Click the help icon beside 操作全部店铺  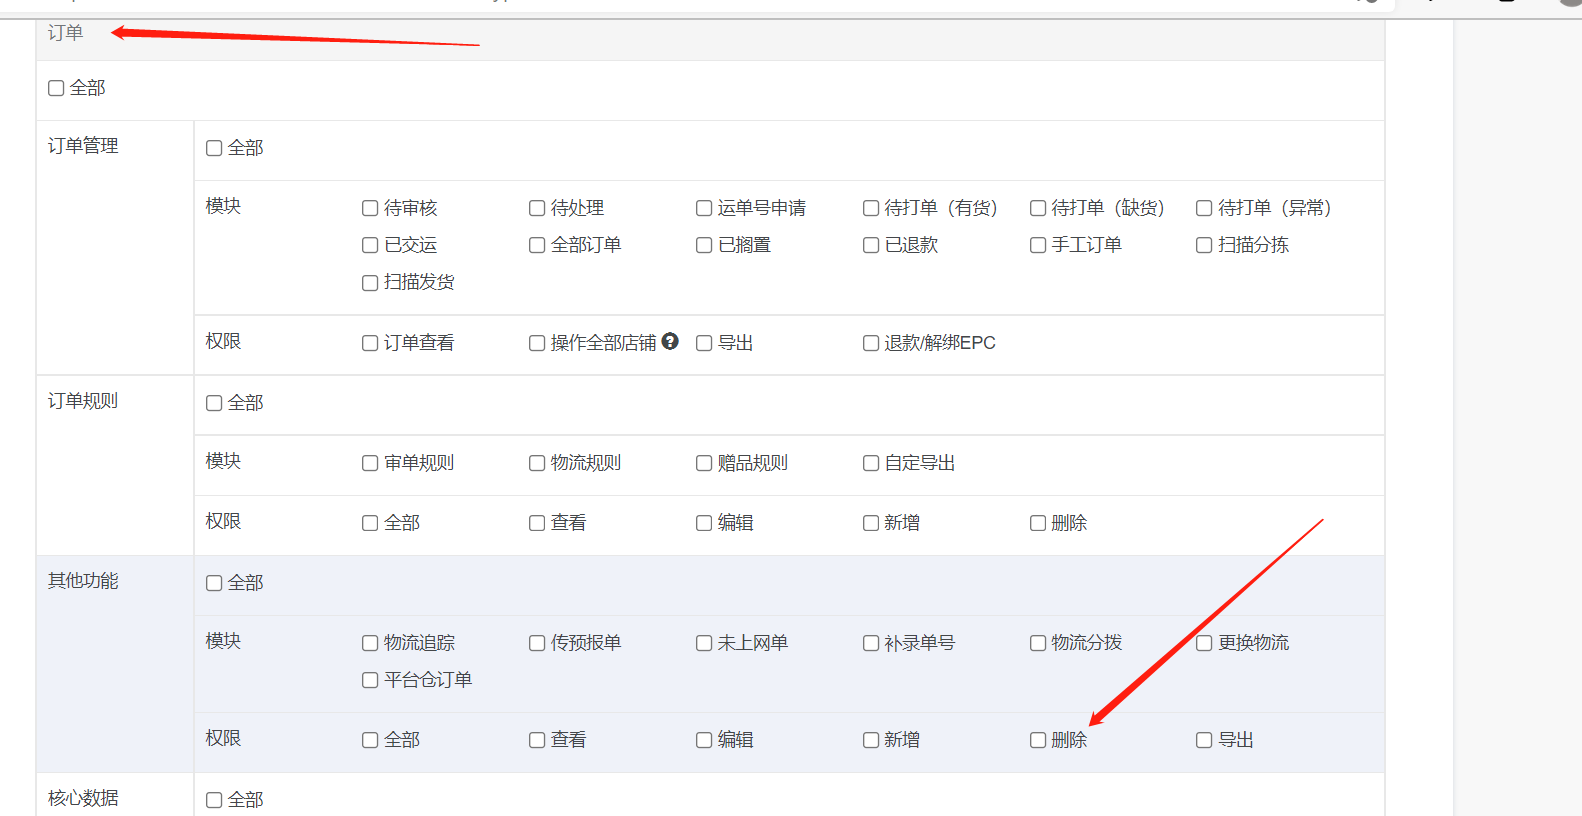pos(670,341)
